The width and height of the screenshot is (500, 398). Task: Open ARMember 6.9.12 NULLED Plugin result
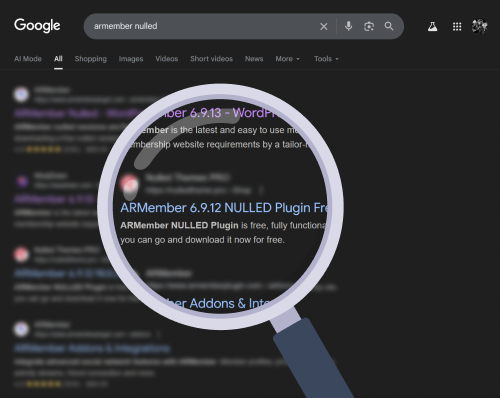(224, 208)
